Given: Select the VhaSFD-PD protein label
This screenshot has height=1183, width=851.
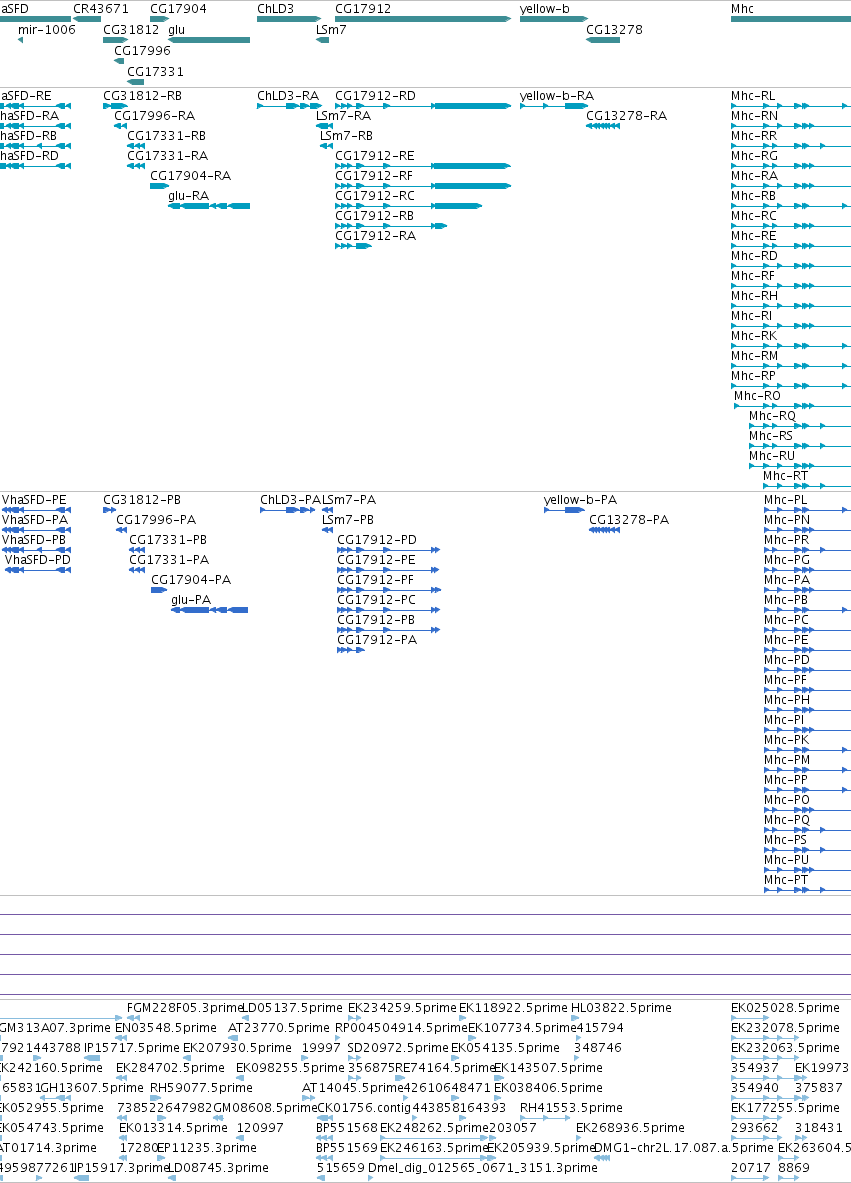Looking at the screenshot, I should click(38, 560).
